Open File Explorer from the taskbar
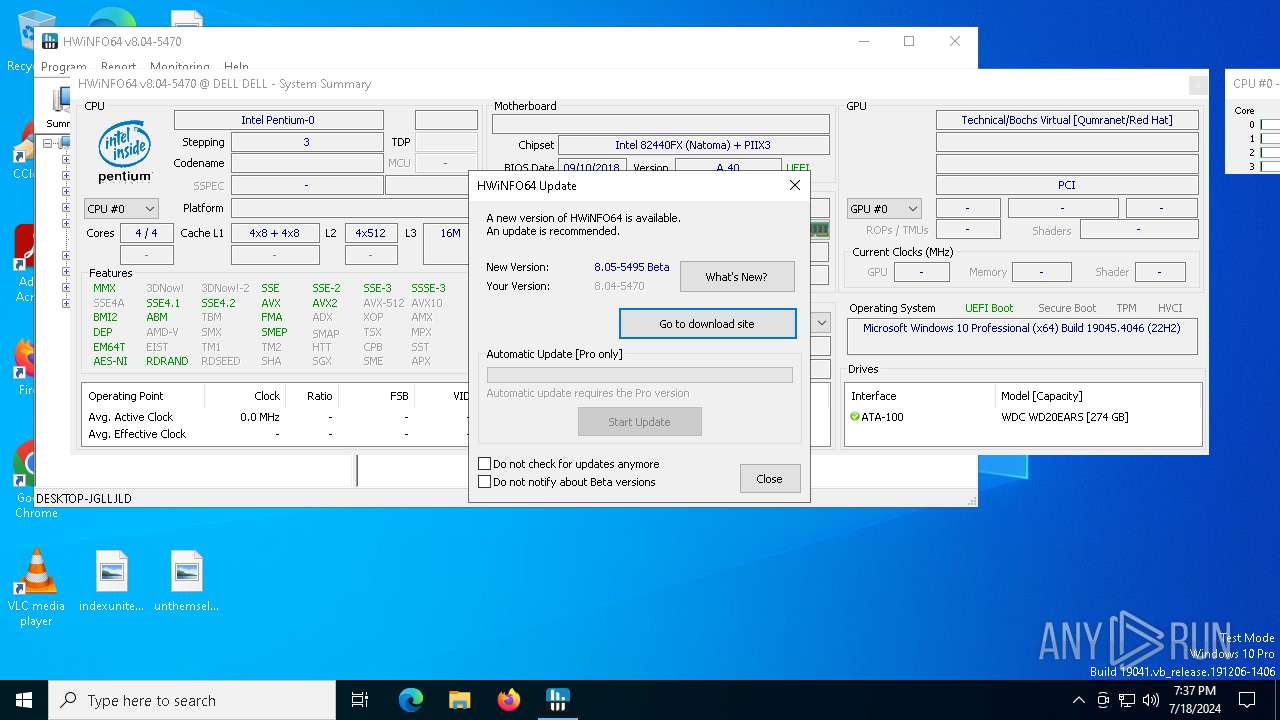Screen dimensions: 1280x720 [459, 700]
